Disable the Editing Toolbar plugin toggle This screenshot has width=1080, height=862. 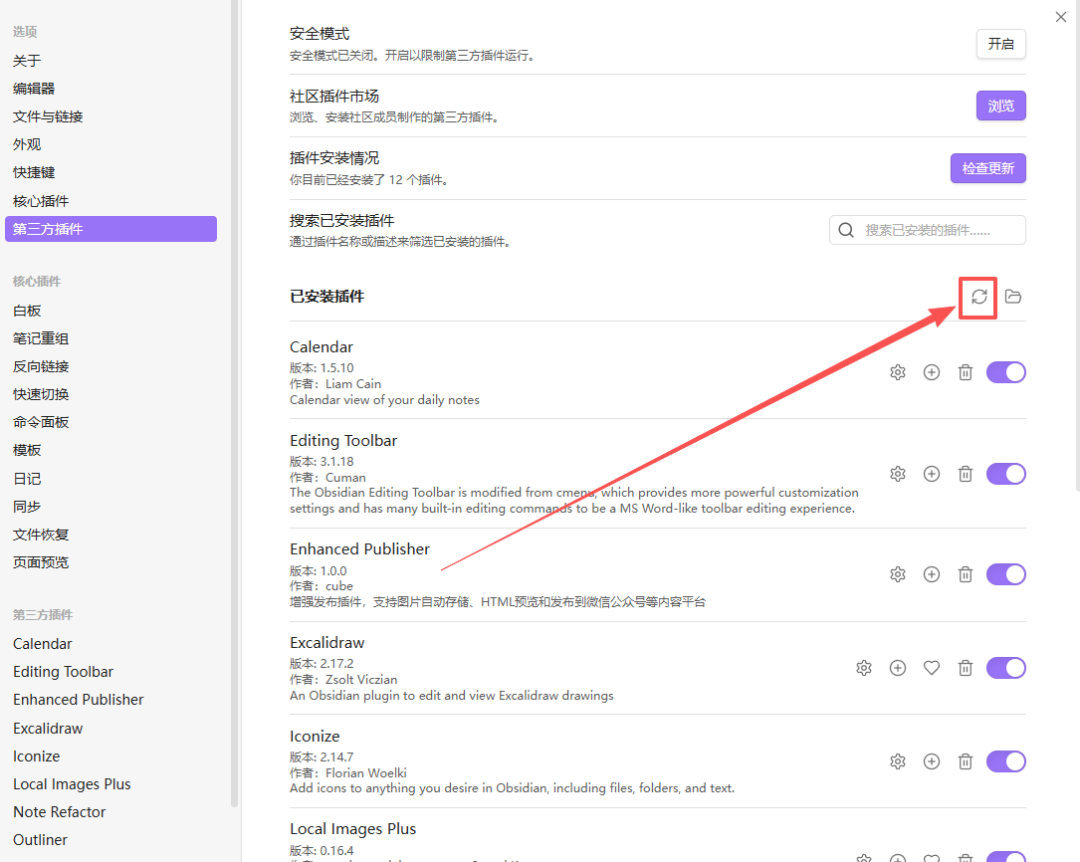(1006, 474)
